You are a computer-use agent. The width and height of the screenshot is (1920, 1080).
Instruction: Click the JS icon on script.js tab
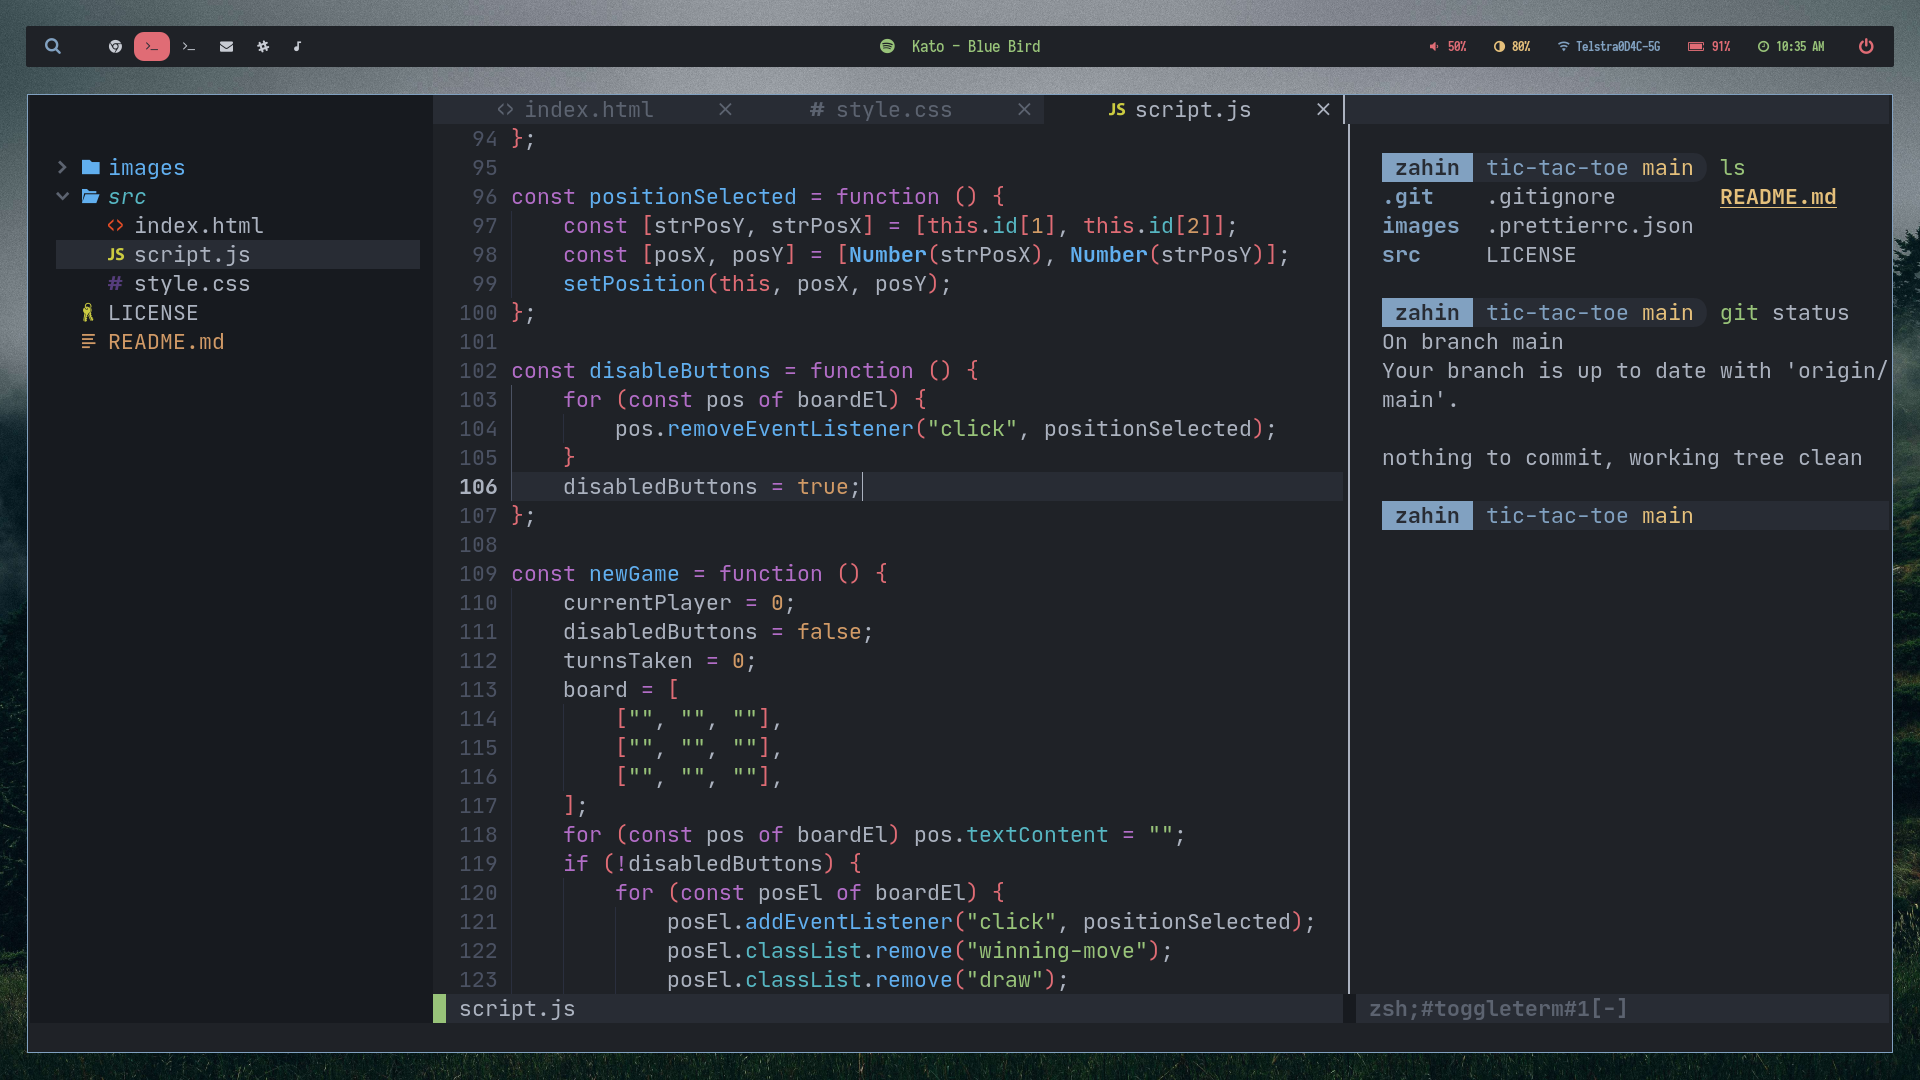(1117, 110)
